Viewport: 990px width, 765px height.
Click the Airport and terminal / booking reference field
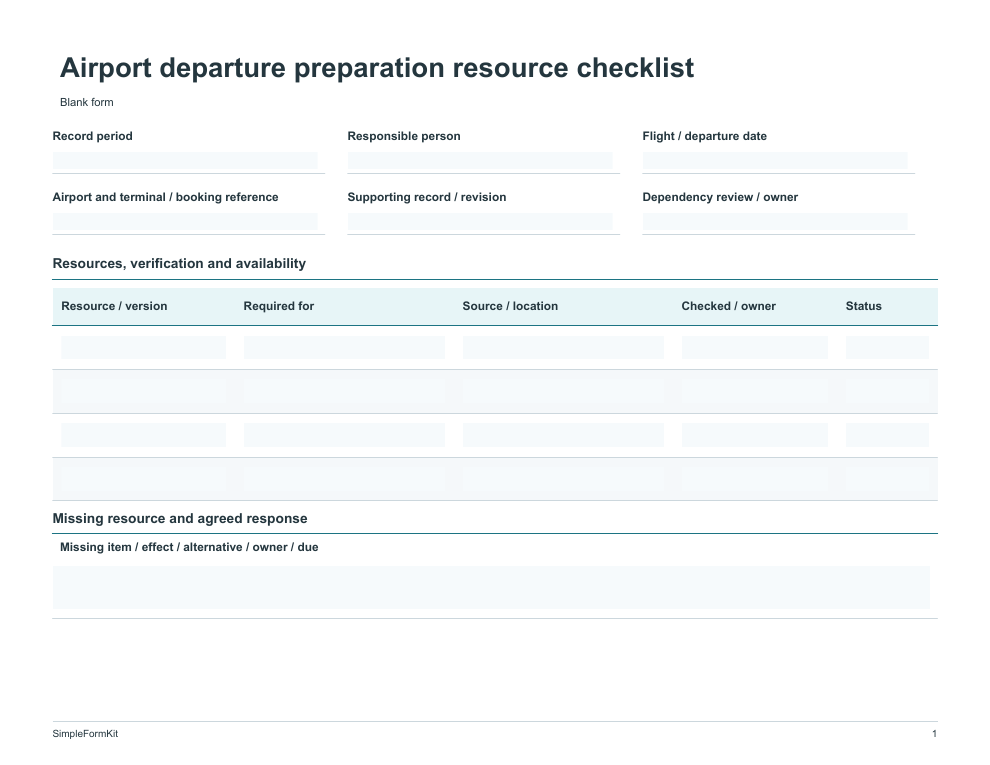coord(185,222)
